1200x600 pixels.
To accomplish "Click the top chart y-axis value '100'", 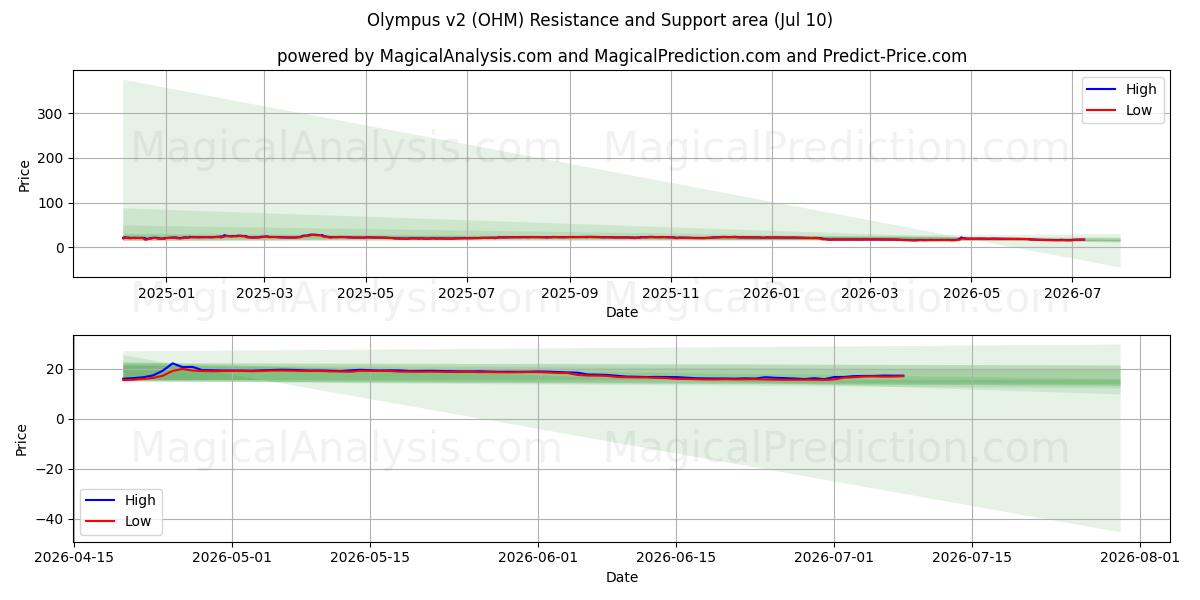I will pyautogui.click(x=52, y=203).
